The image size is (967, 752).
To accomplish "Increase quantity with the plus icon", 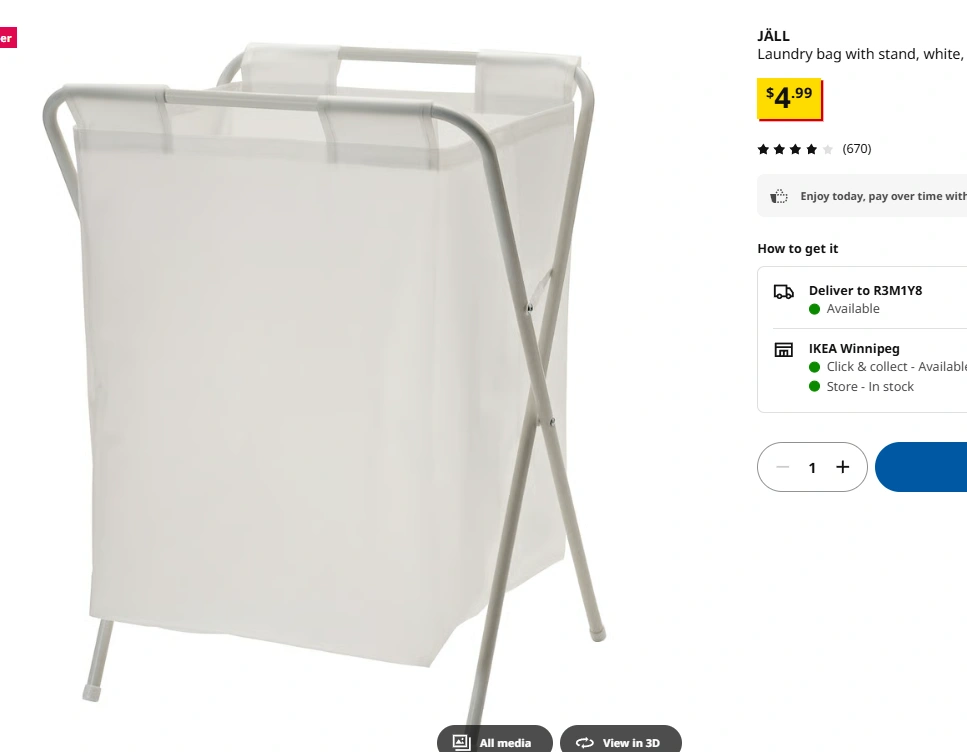I will pyautogui.click(x=842, y=467).
